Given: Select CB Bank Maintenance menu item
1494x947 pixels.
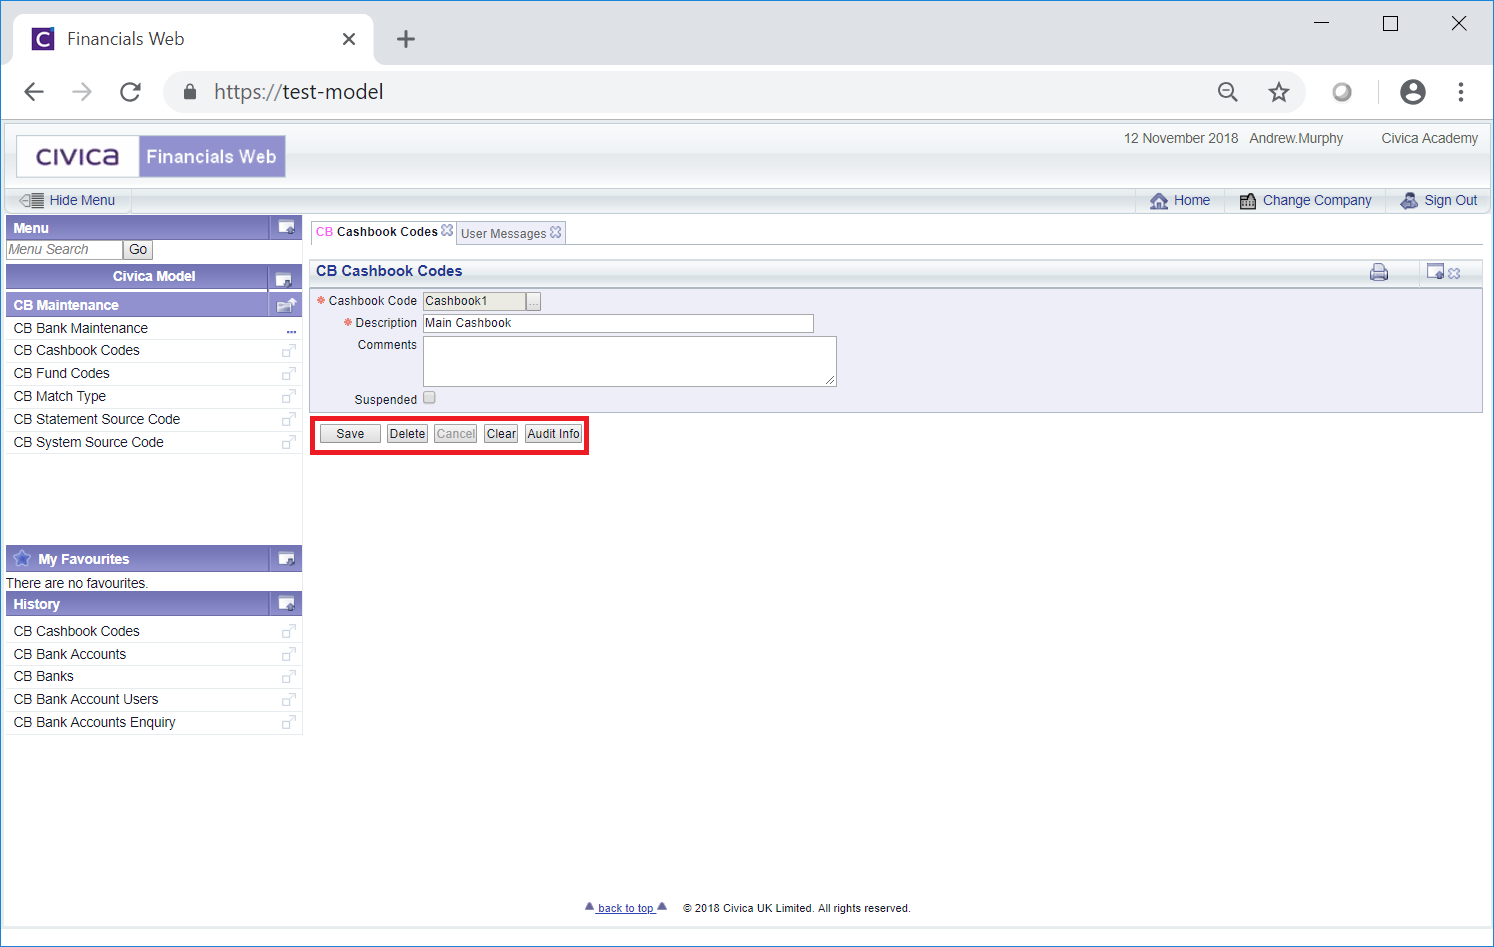Looking at the screenshot, I should [x=81, y=328].
